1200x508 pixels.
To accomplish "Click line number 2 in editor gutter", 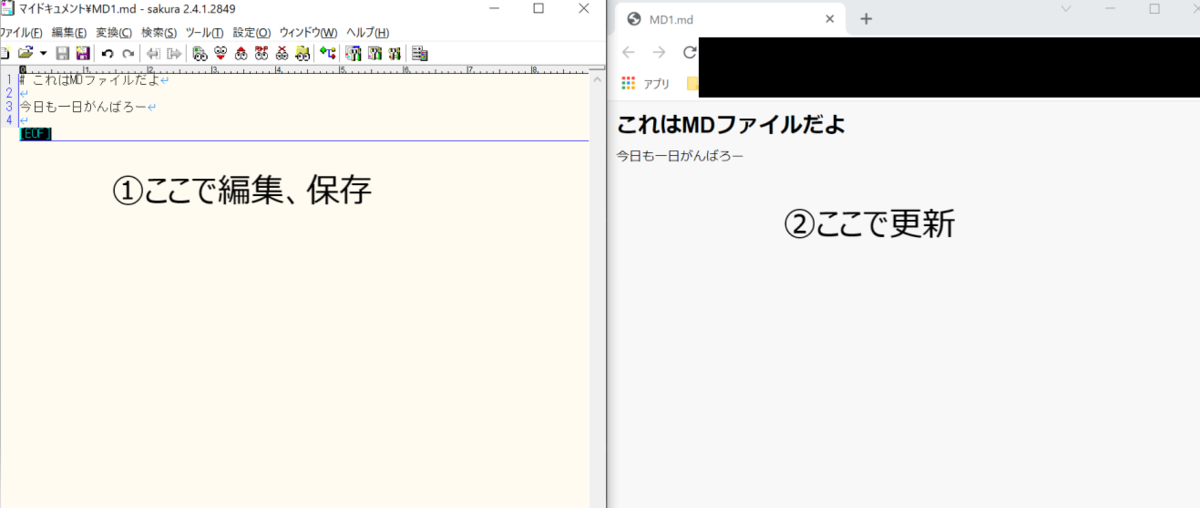I will point(9,93).
